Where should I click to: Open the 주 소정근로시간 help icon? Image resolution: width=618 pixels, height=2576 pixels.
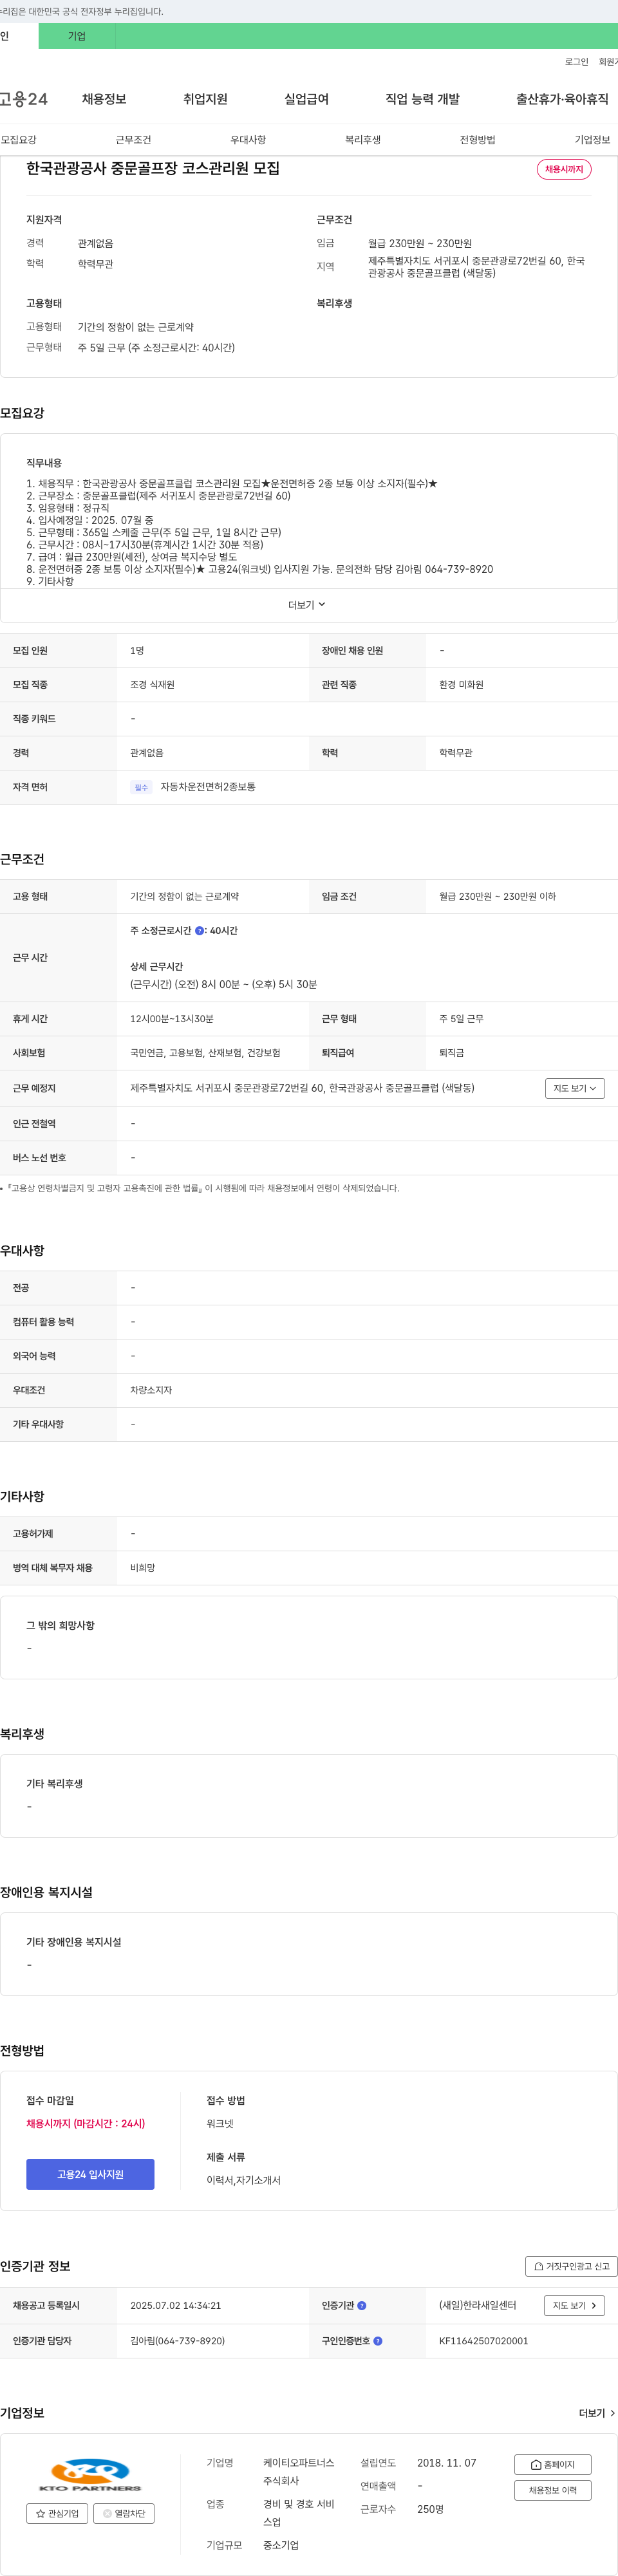tap(199, 931)
